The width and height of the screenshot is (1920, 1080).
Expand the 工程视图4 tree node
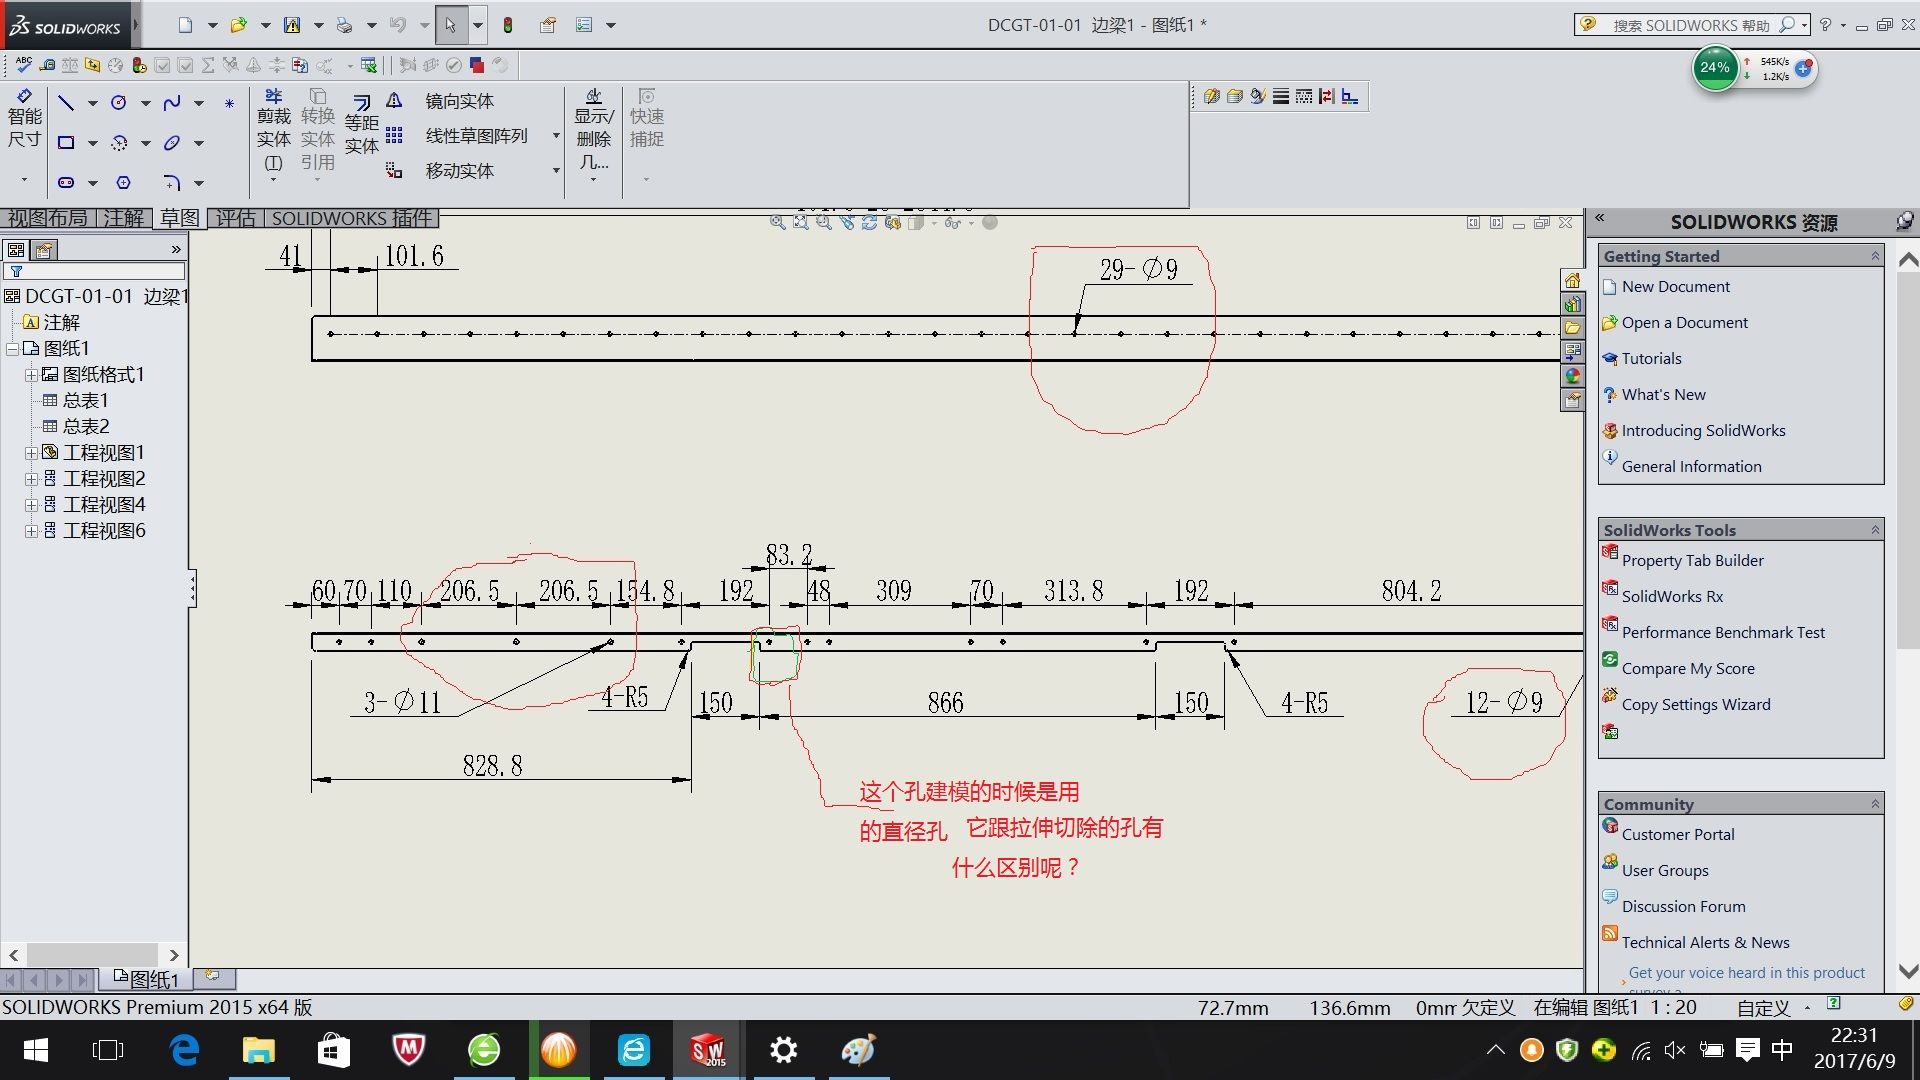[31, 505]
